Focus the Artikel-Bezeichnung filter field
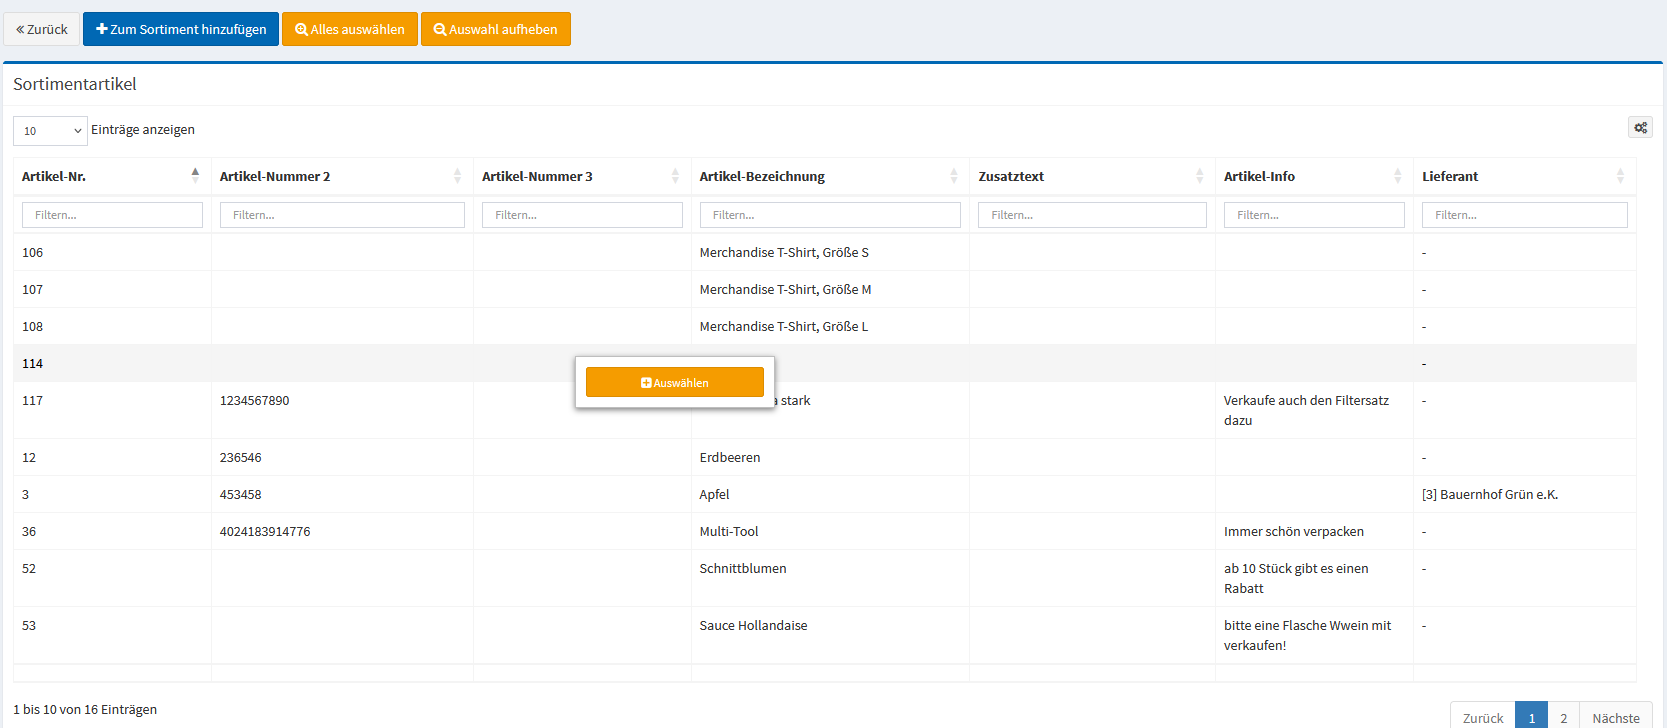The image size is (1667, 728). tap(830, 215)
